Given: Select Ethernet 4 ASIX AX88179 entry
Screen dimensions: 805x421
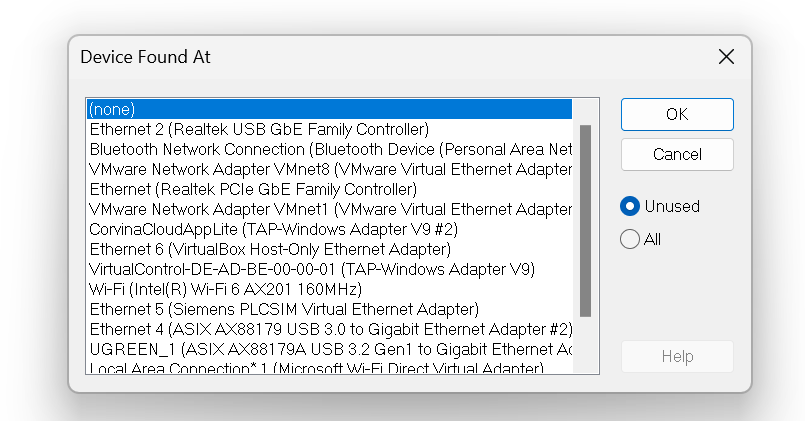Looking at the screenshot, I should (x=329, y=330).
